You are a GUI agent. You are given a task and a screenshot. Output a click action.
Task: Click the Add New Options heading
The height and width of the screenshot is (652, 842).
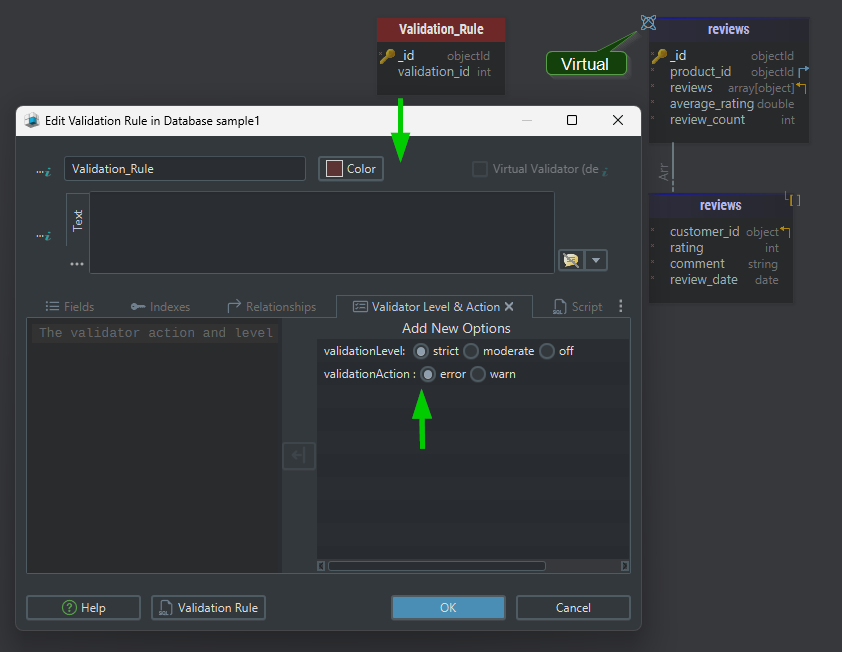click(x=456, y=328)
